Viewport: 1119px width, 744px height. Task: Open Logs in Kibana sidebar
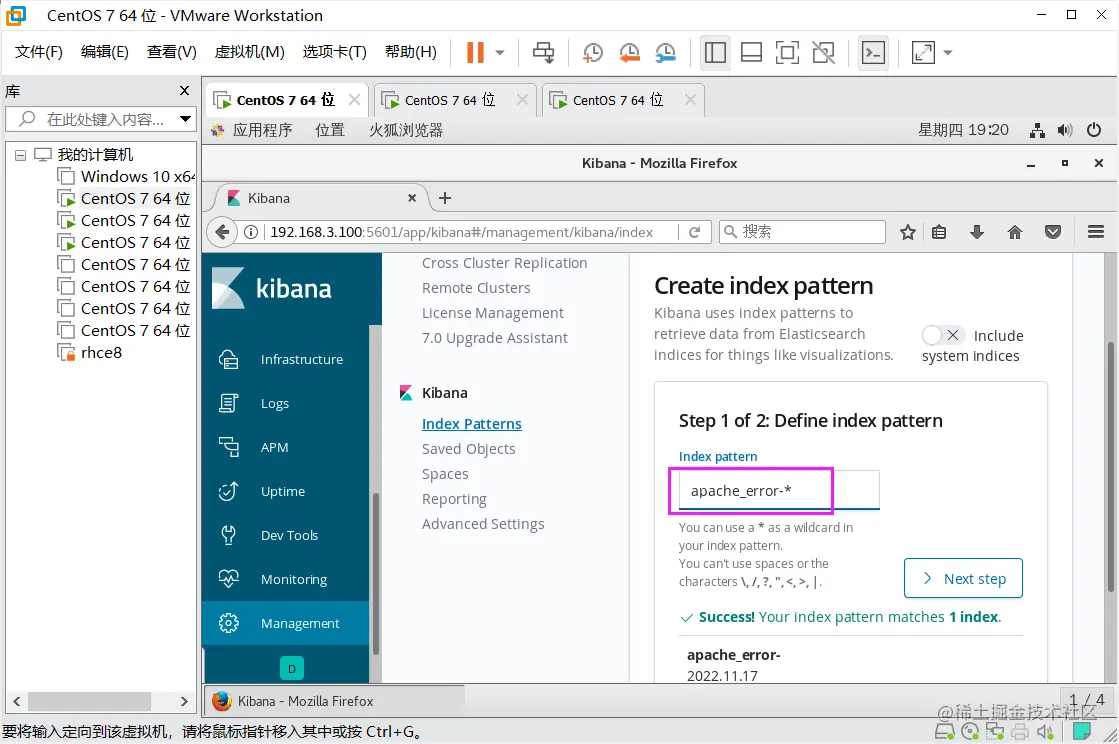click(285, 404)
